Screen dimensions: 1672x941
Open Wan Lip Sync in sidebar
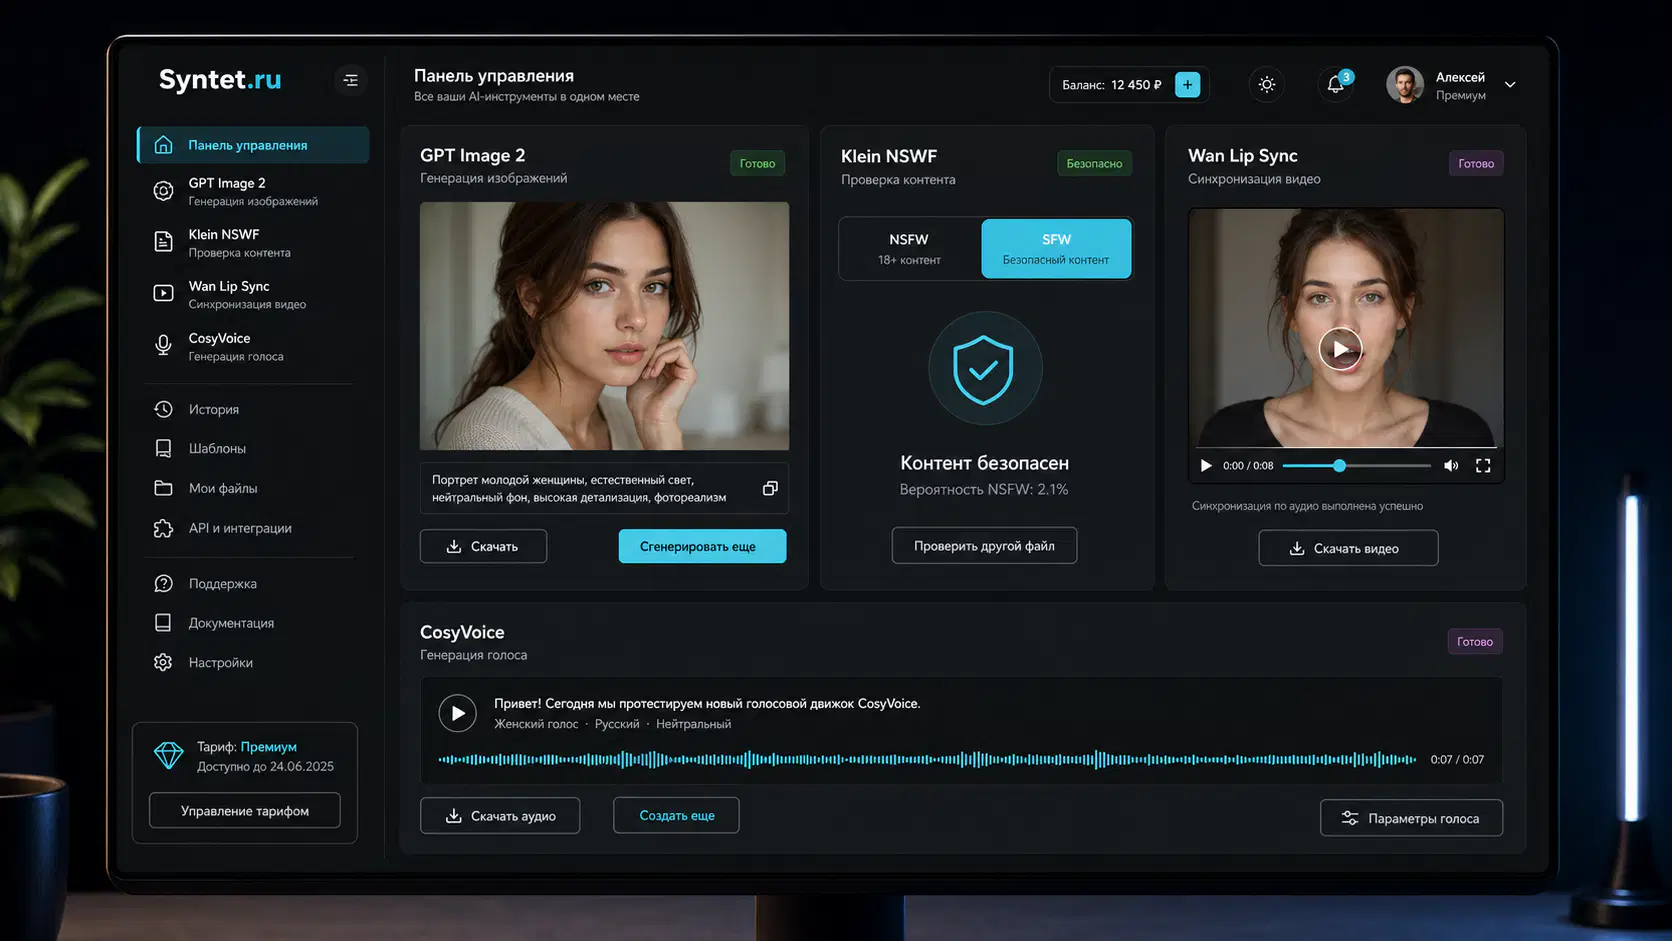[x=253, y=295]
